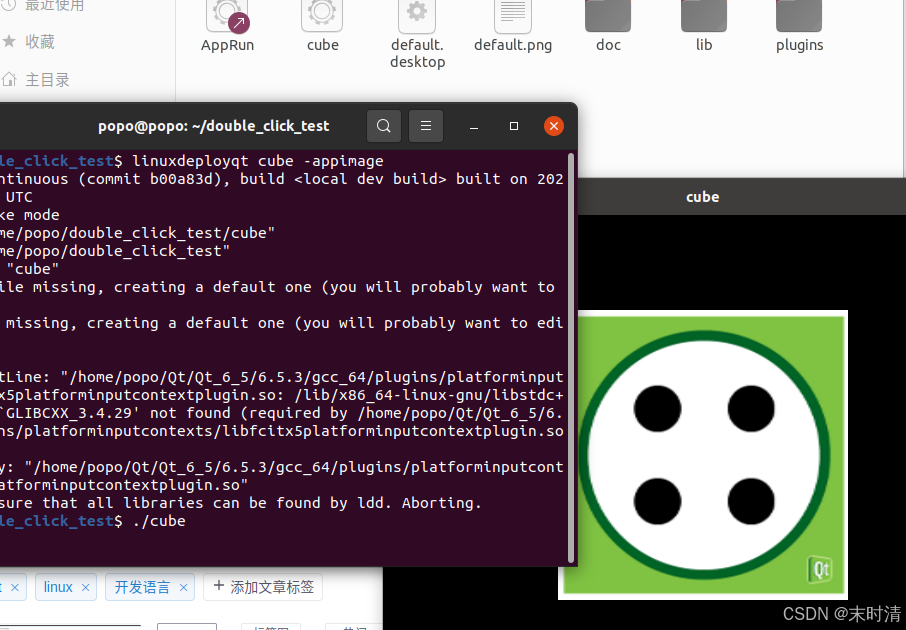Open the AppRun file icon

(227, 16)
